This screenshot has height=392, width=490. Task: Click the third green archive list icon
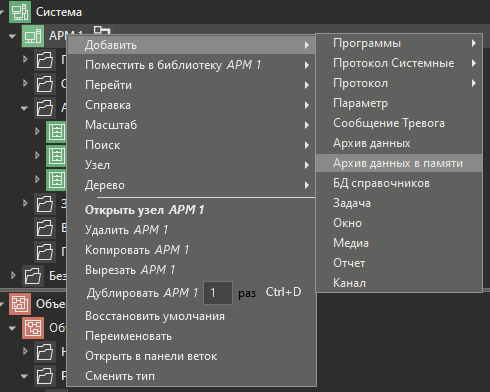(56, 180)
